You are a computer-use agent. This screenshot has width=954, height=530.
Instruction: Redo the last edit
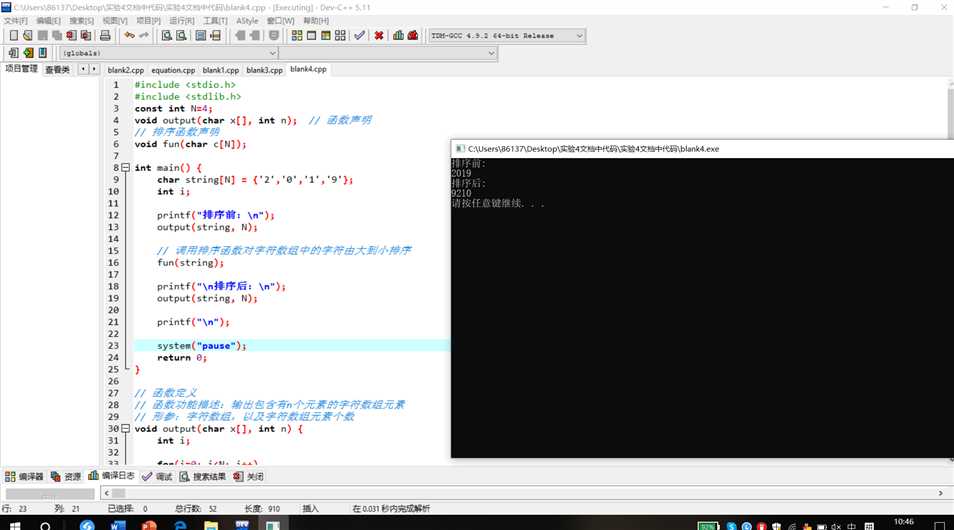[x=144, y=36]
